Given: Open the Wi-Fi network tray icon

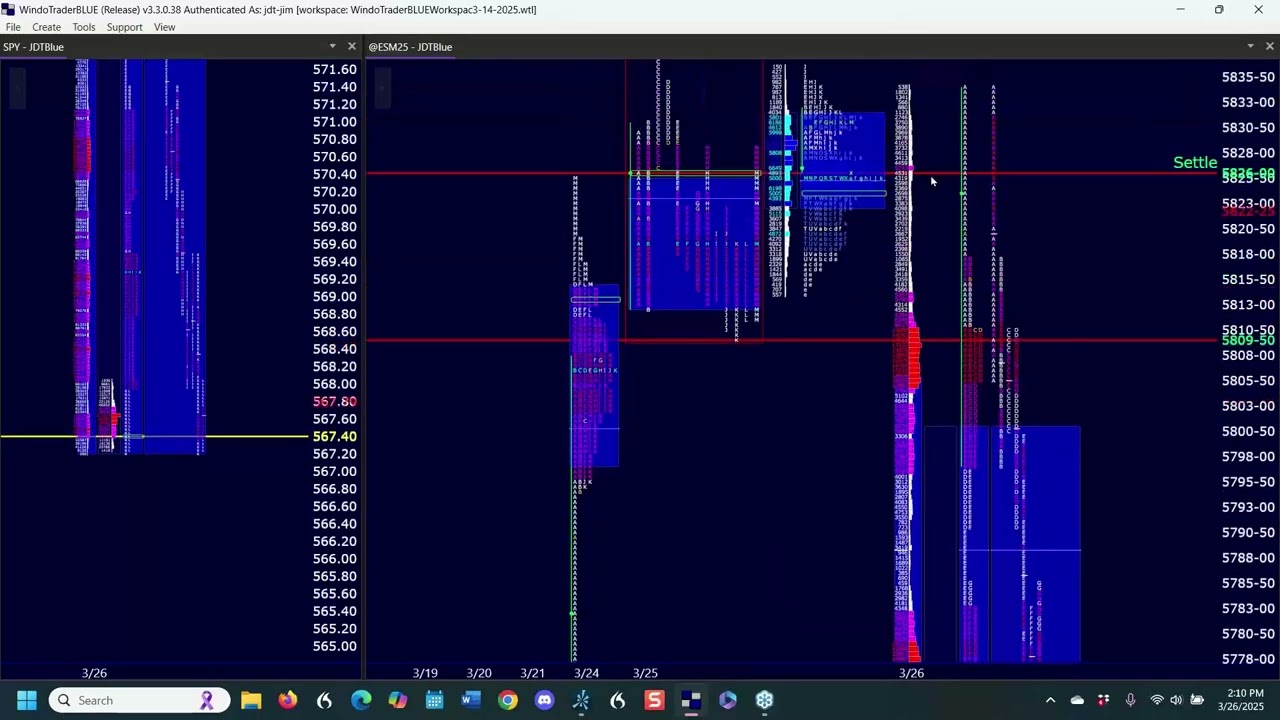Looking at the screenshot, I should [1157, 700].
